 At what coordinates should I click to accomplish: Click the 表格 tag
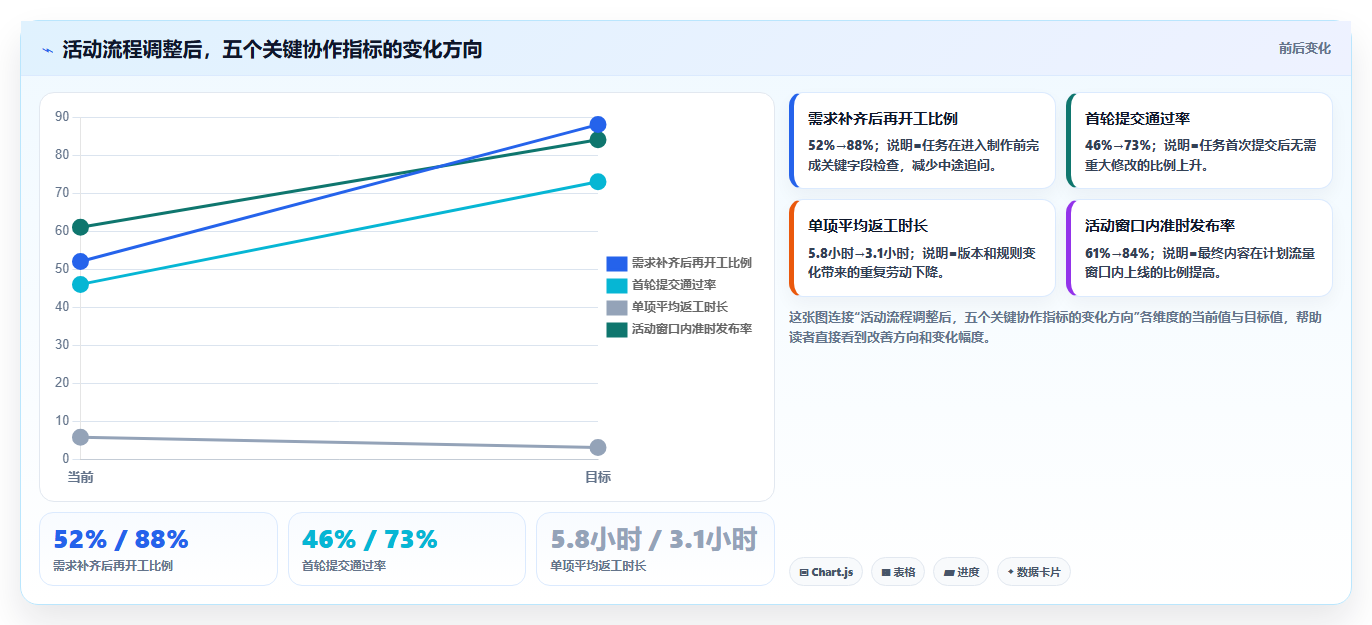point(898,572)
